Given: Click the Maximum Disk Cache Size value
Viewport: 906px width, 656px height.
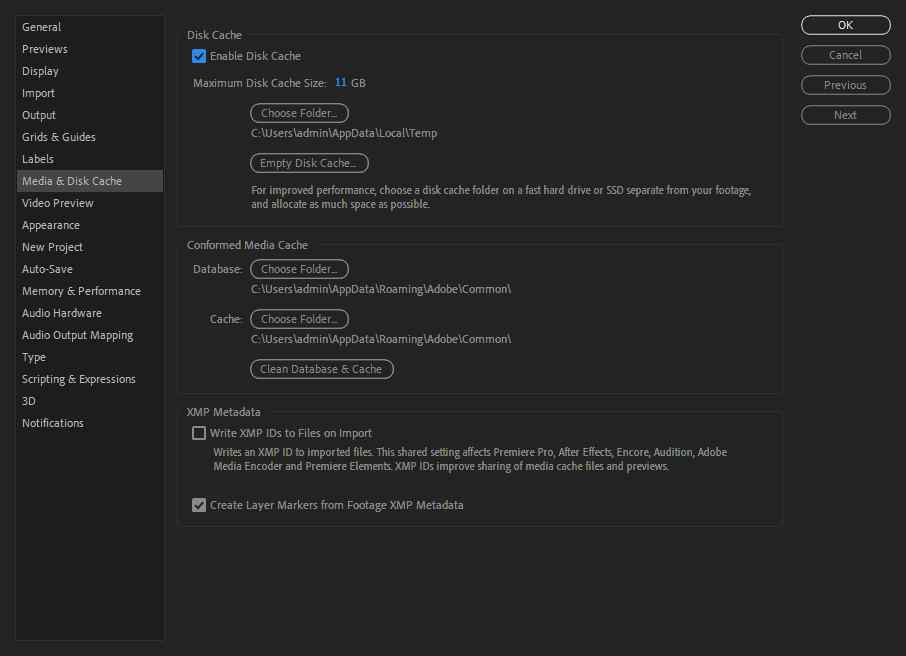Looking at the screenshot, I should click(x=341, y=83).
